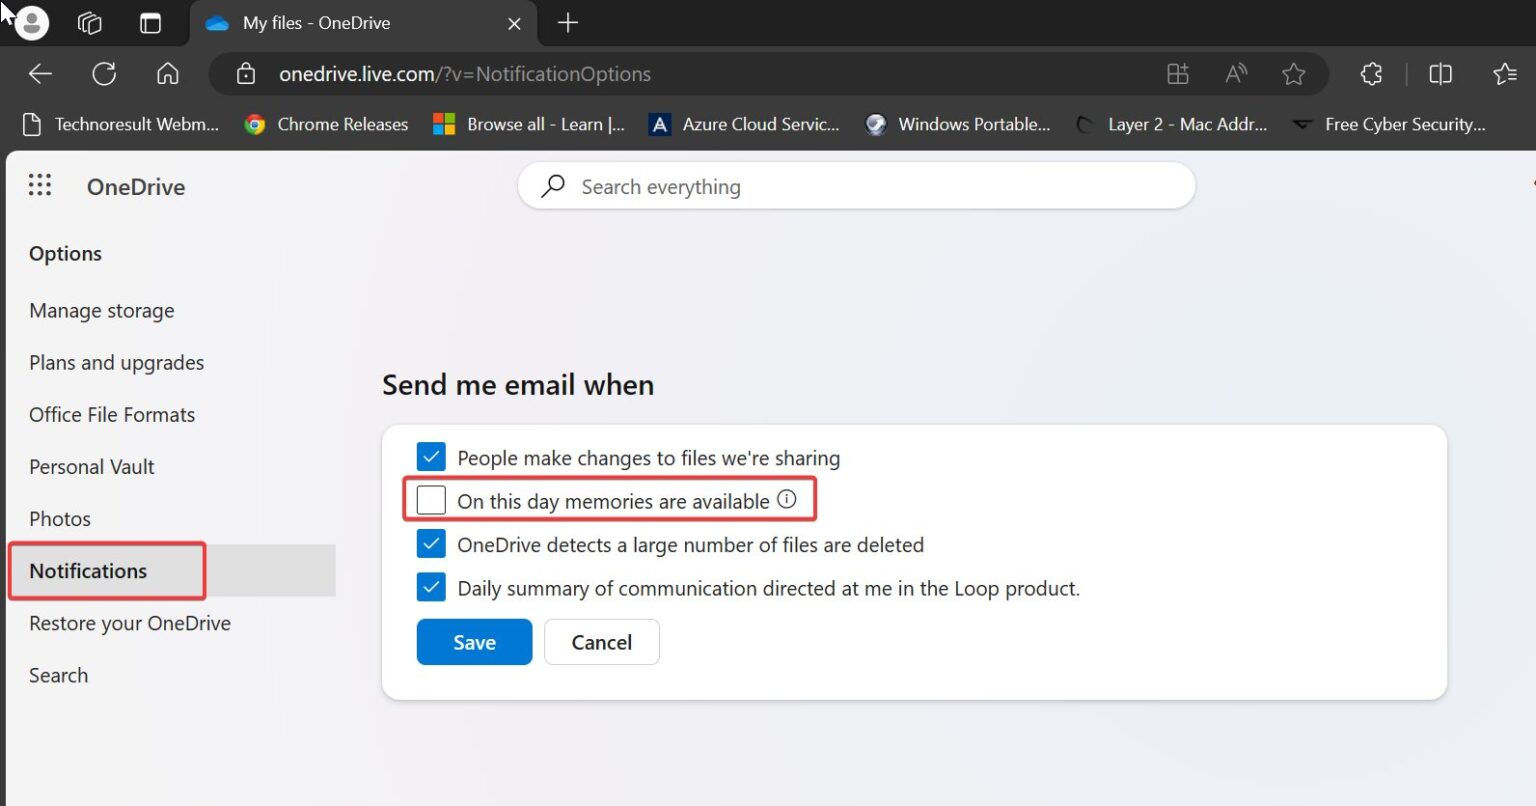Uncheck People make changes to files we're sharing
The height and width of the screenshot is (806, 1536).
pyautogui.click(x=431, y=456)
